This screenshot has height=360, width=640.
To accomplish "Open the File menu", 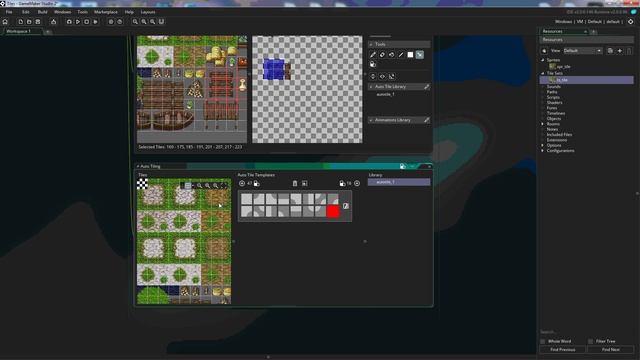I will (x=9, y=12).
